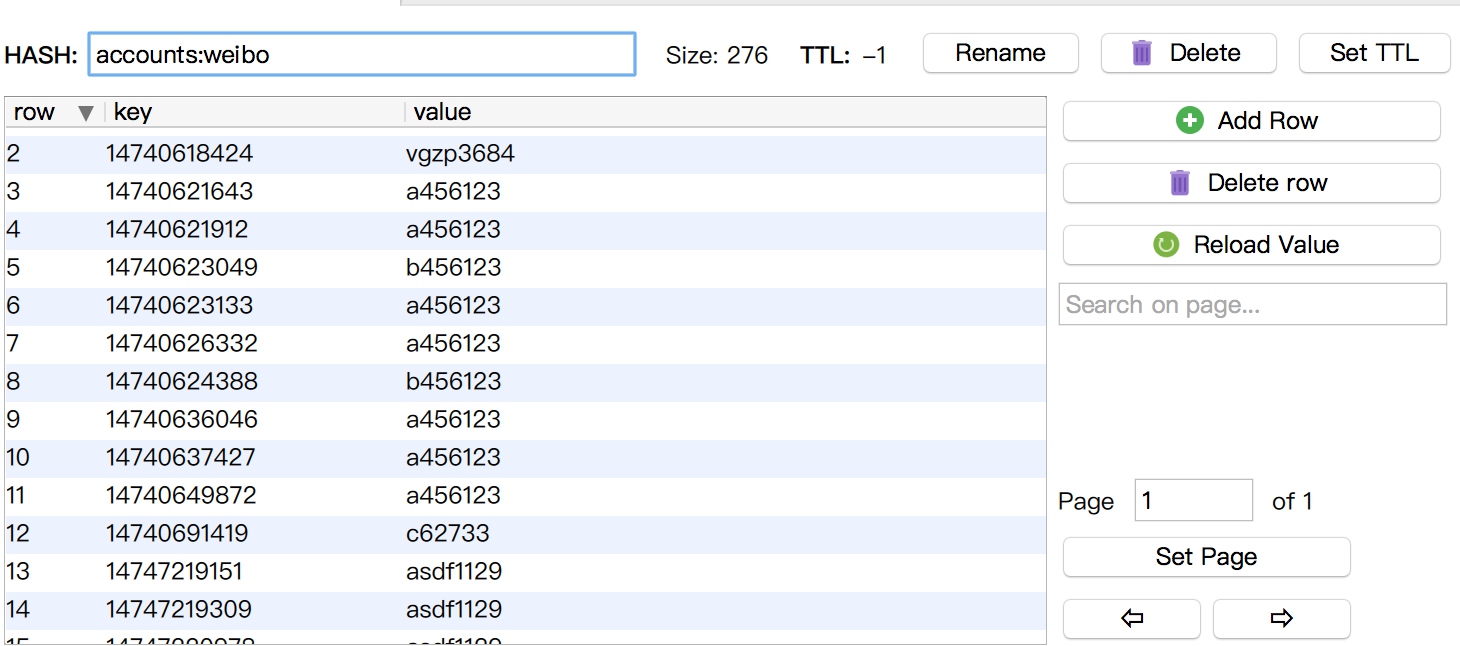Click row number 3 cell
The height and width of the screenshot is (646, 1460).
(13, 192)
